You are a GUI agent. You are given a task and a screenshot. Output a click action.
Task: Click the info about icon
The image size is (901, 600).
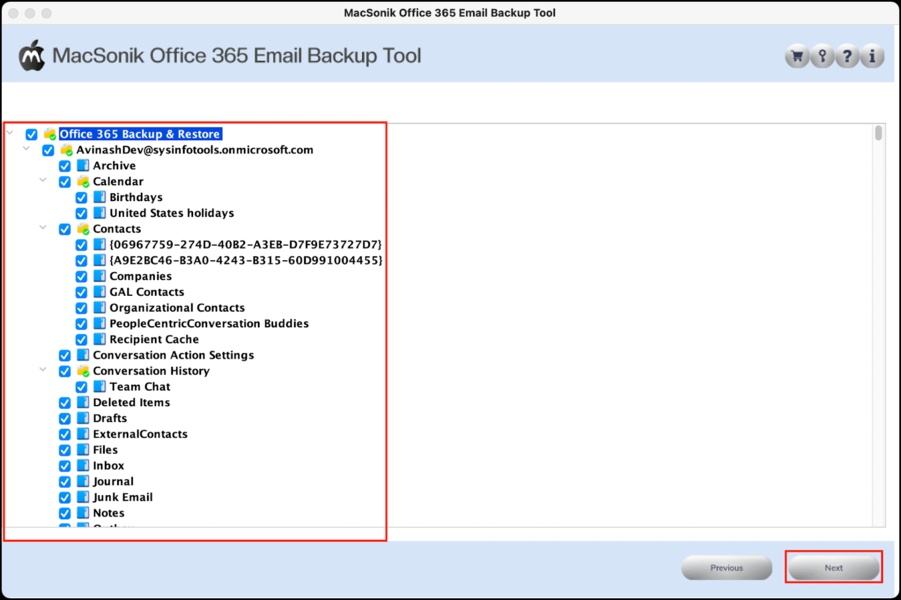point(872,56)
